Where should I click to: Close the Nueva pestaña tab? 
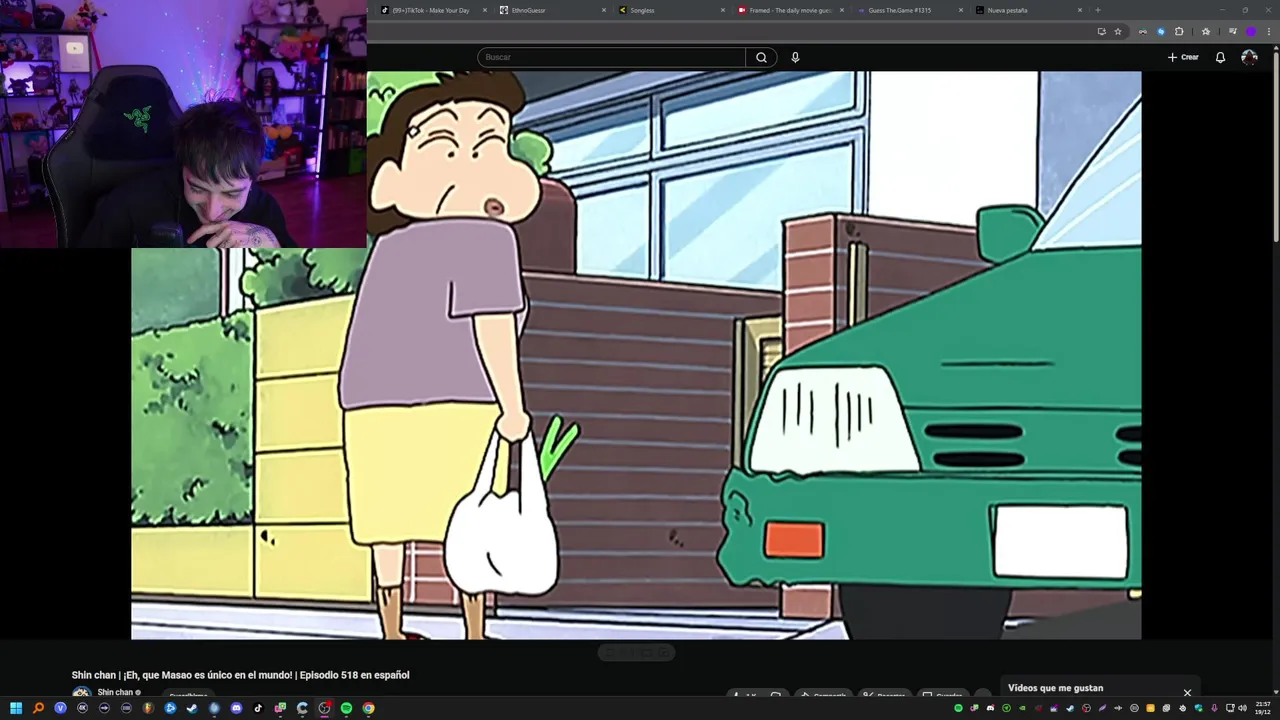point(1080,10)
